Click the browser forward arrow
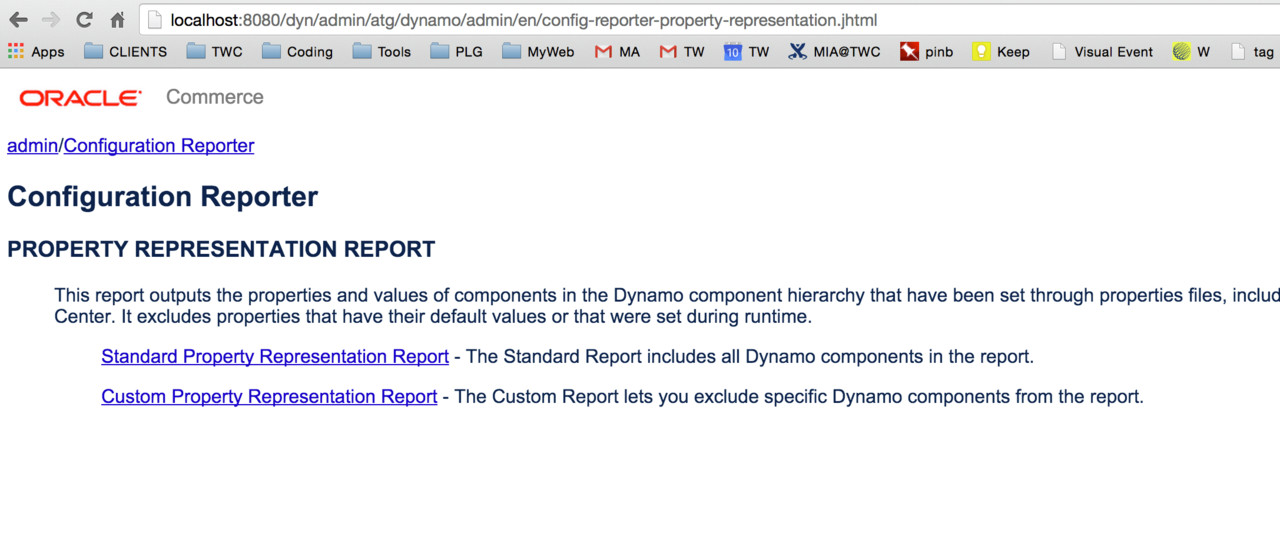This screenshot has height=549, width=1280. click(51, 20)
